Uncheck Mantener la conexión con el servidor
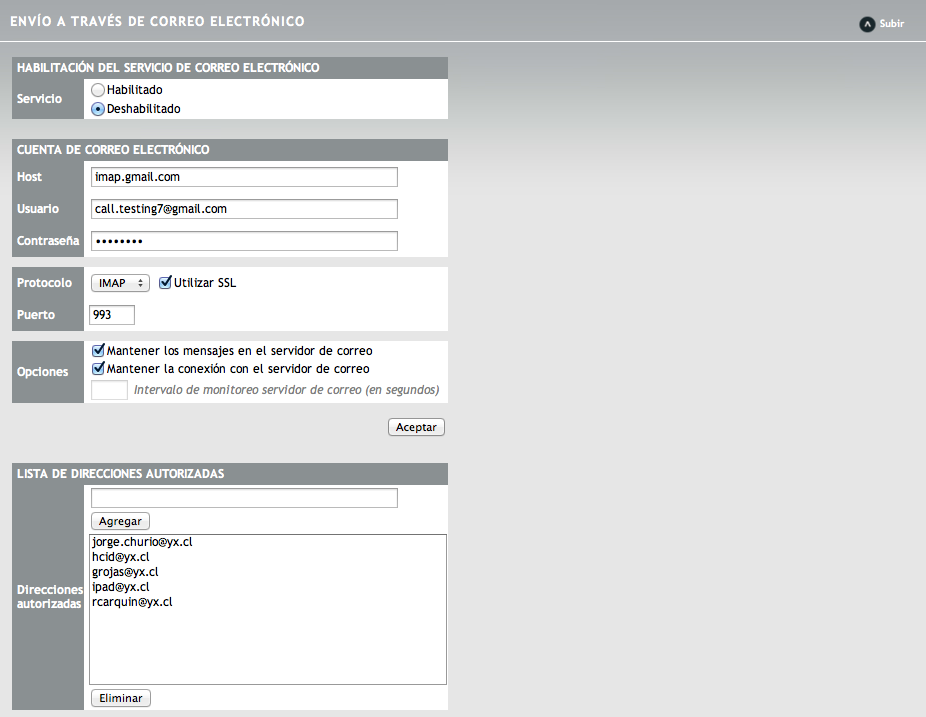 [99, 369]
